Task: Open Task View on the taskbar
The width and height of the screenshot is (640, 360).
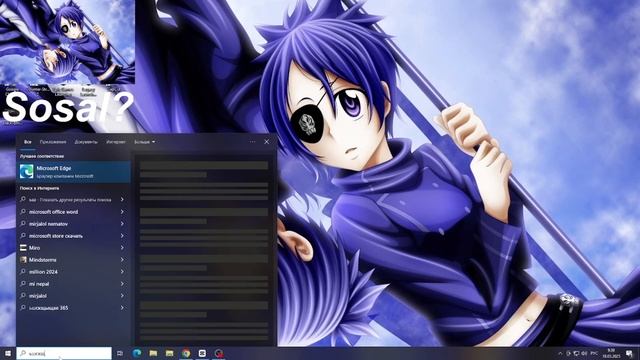Action: click(x=120, y=353)
